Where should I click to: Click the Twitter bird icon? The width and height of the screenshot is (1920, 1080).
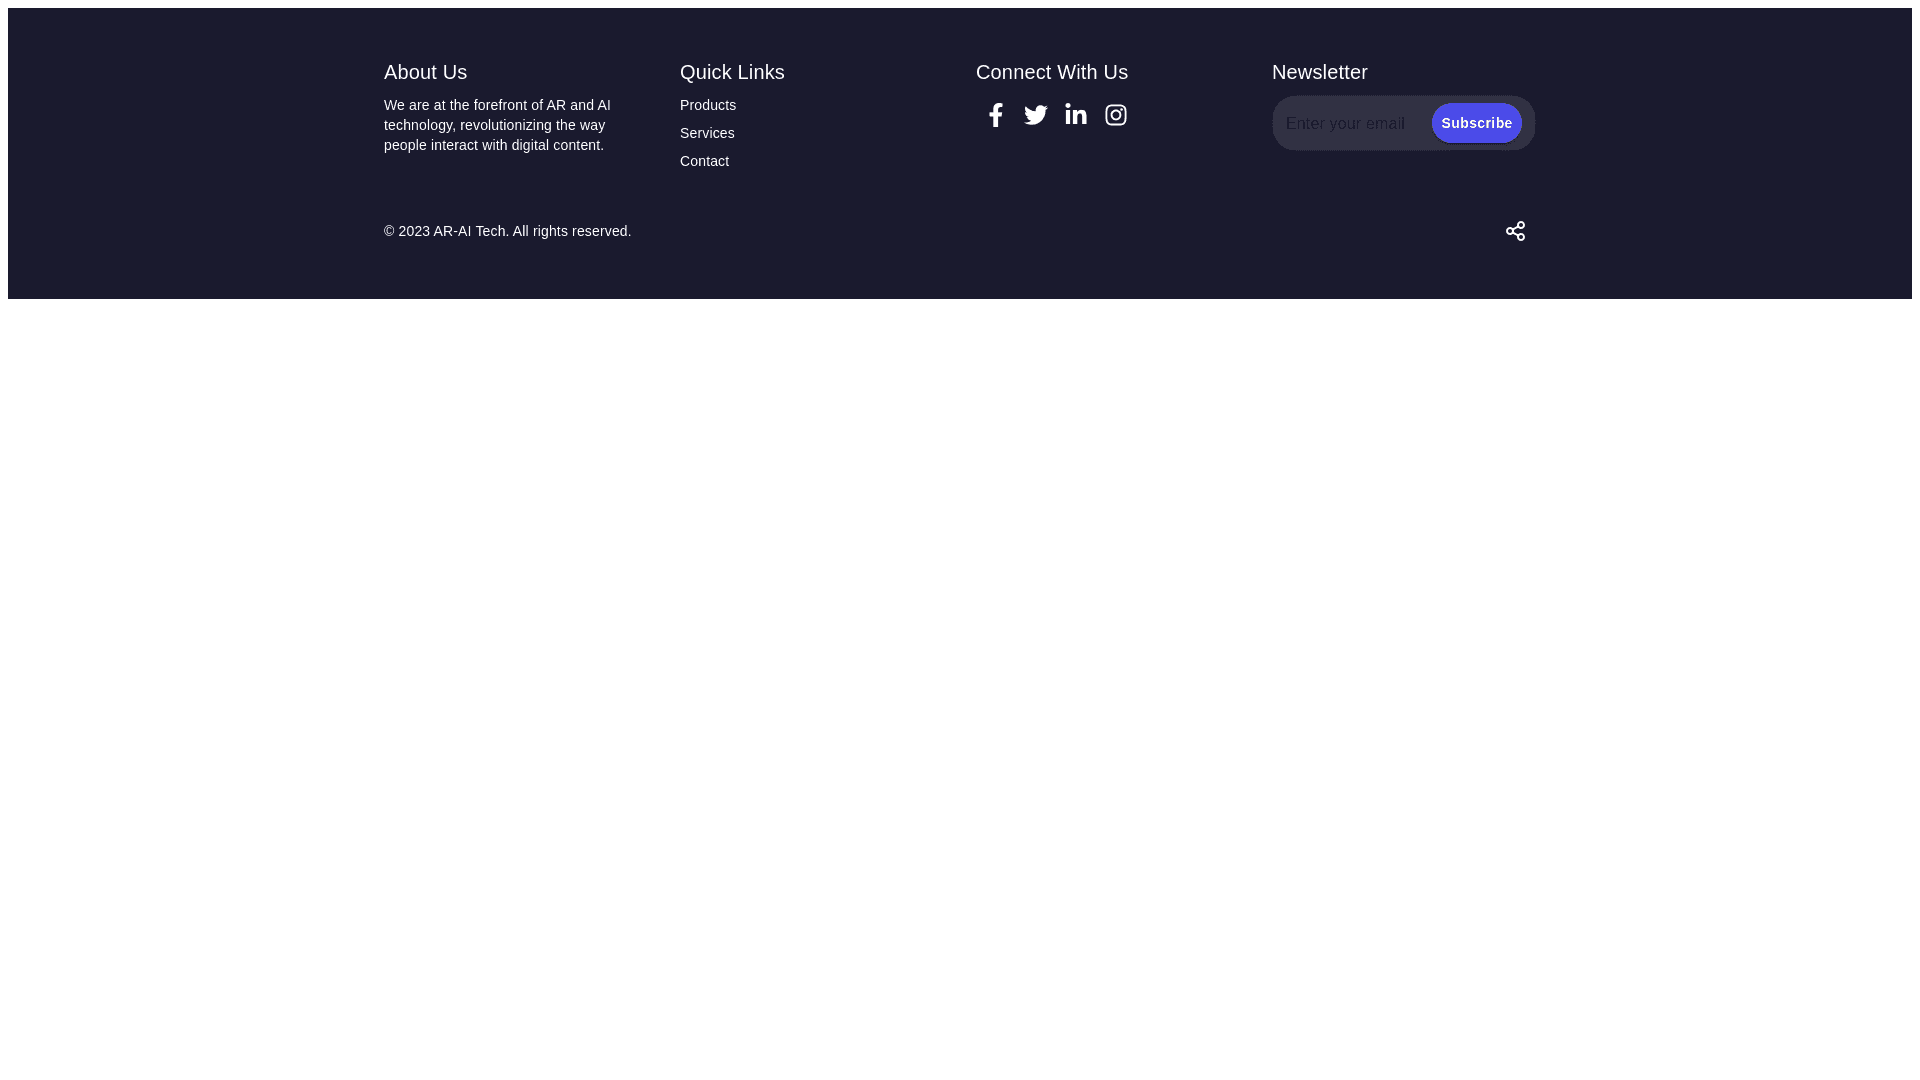click(1035, 115)
